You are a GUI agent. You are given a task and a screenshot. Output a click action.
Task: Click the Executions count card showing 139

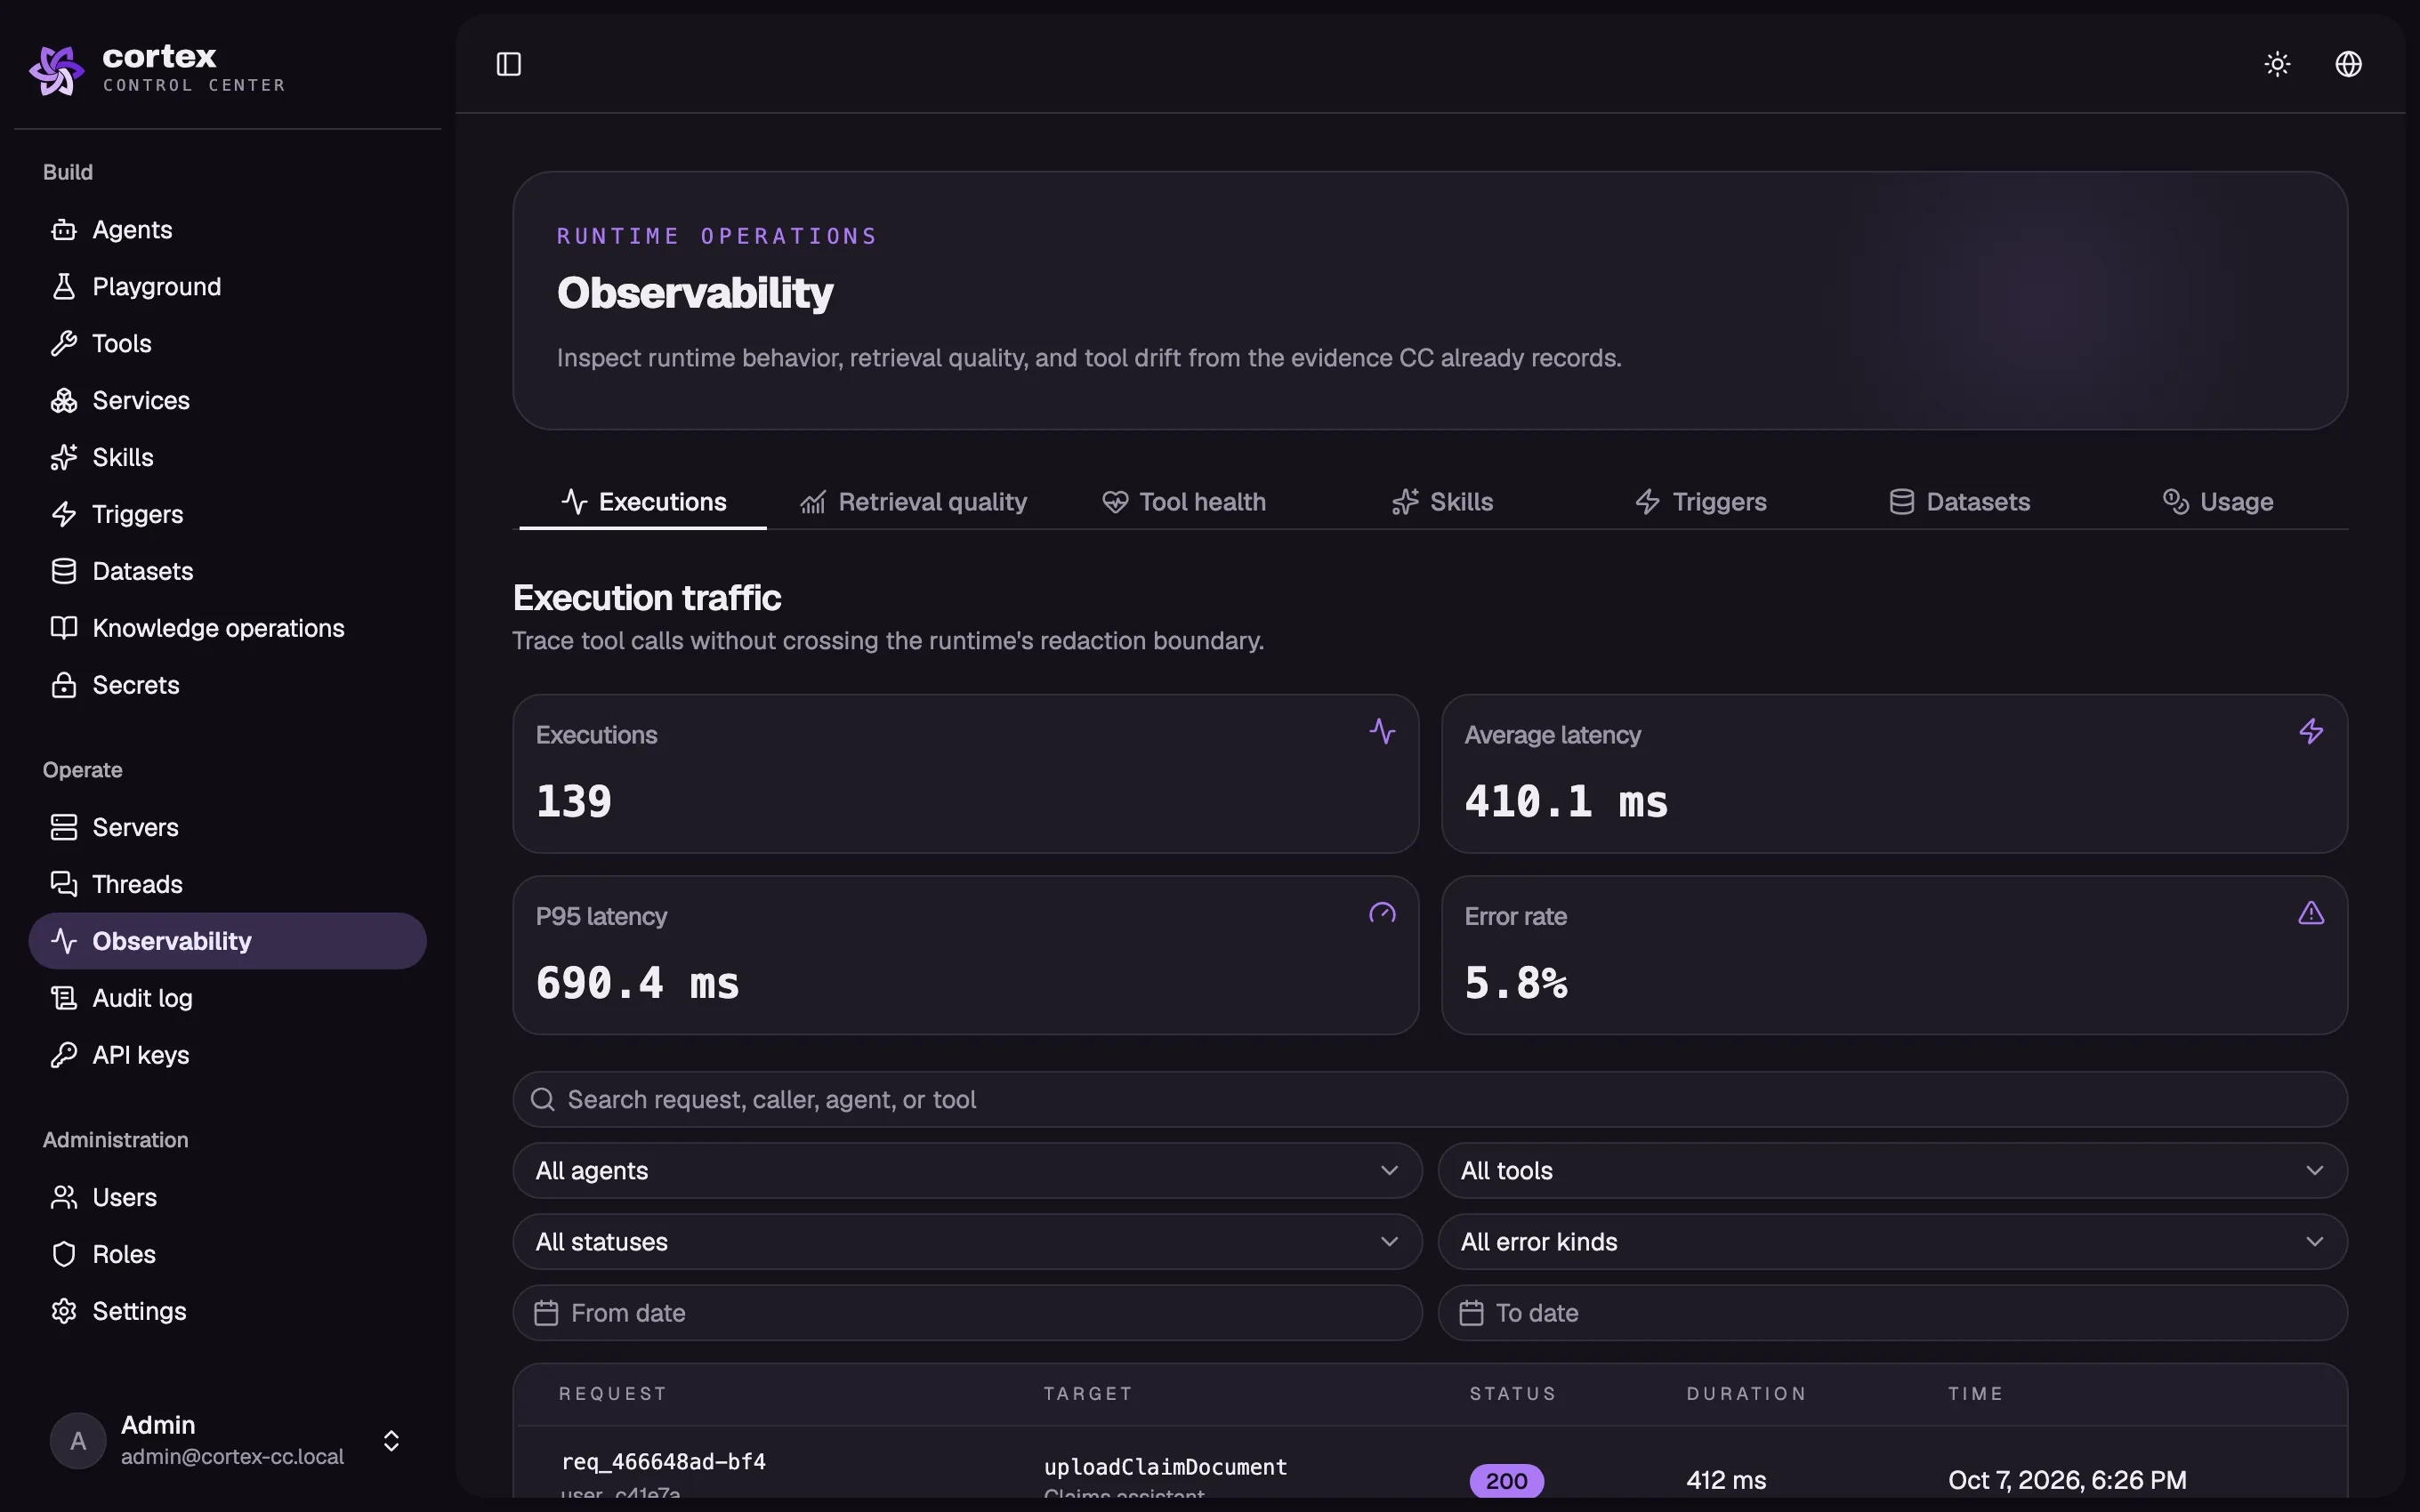click(965, 774)
